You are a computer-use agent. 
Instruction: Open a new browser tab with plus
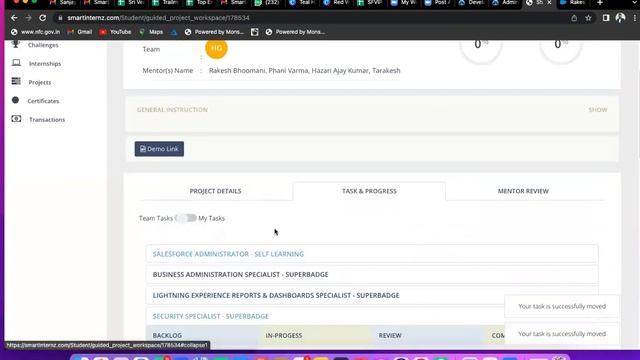pyautogui.click(x=600, y=3)
